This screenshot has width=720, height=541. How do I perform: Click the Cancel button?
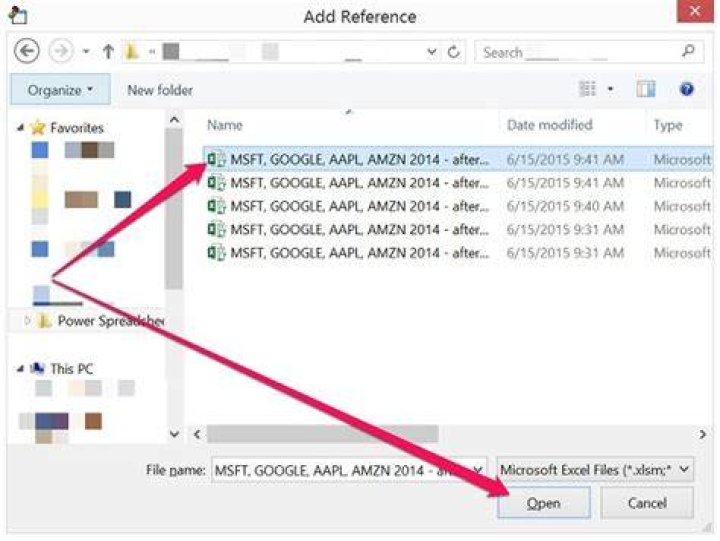pos(647,503)
